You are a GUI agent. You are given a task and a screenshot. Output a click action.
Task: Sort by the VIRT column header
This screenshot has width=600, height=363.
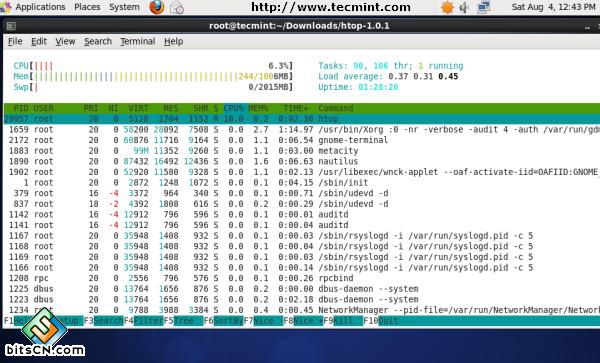(138, 108)
